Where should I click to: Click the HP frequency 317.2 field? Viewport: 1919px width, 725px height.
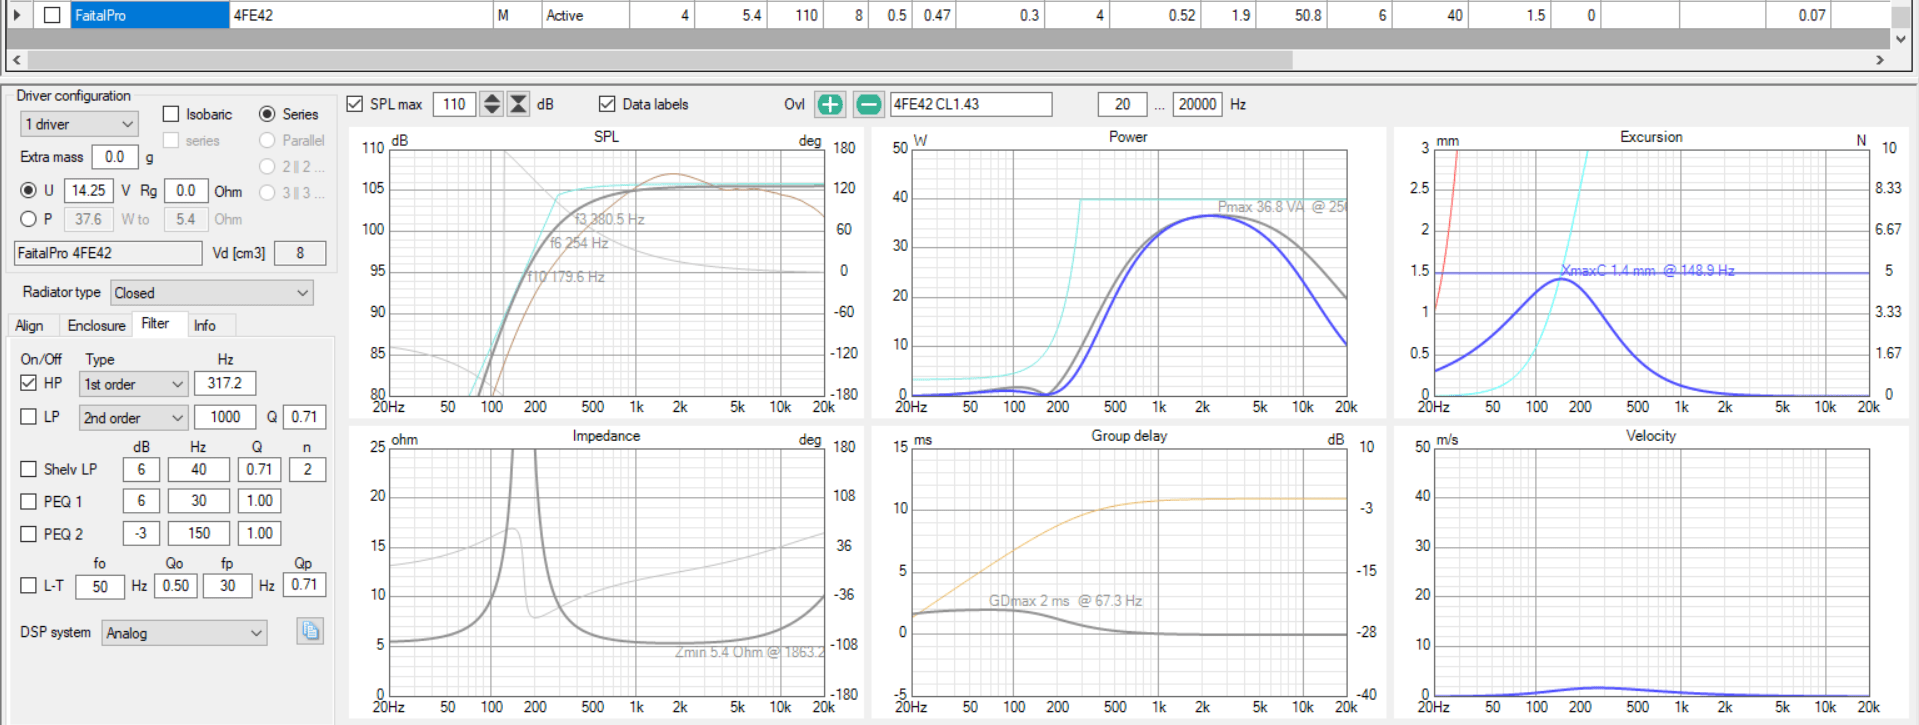click(x=225, y=383)
